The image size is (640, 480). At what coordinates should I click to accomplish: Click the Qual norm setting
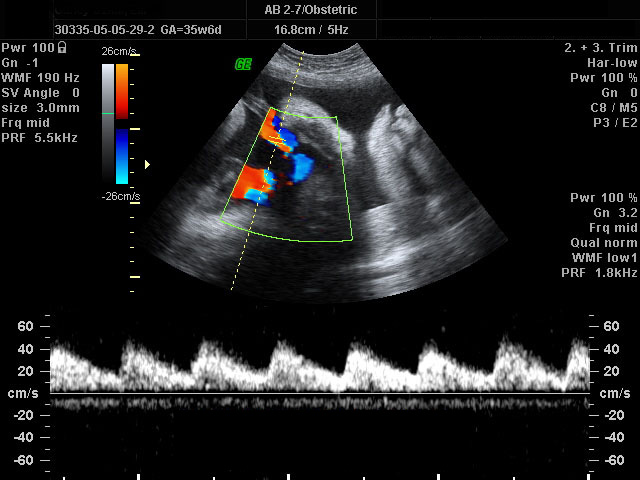tap(604, 243)
